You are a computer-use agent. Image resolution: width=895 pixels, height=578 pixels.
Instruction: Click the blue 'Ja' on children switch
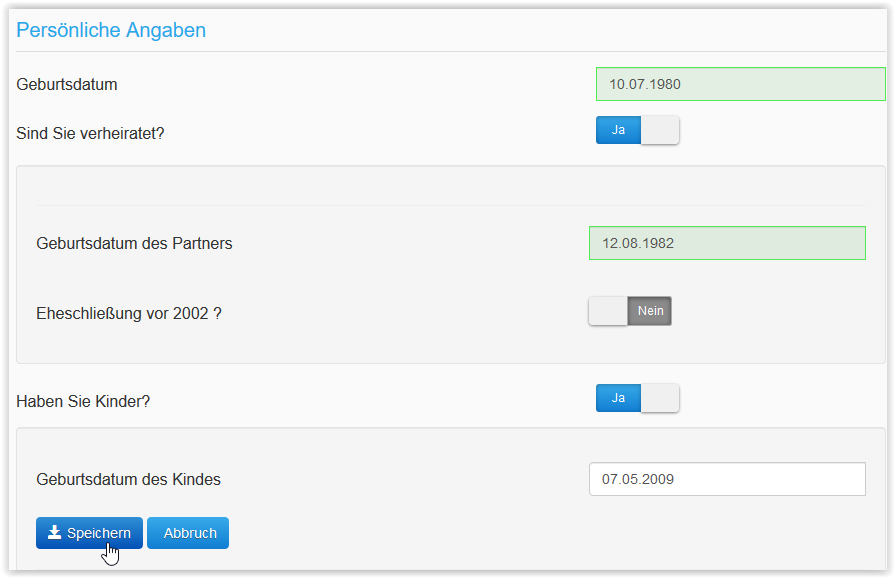pos(618,398)
